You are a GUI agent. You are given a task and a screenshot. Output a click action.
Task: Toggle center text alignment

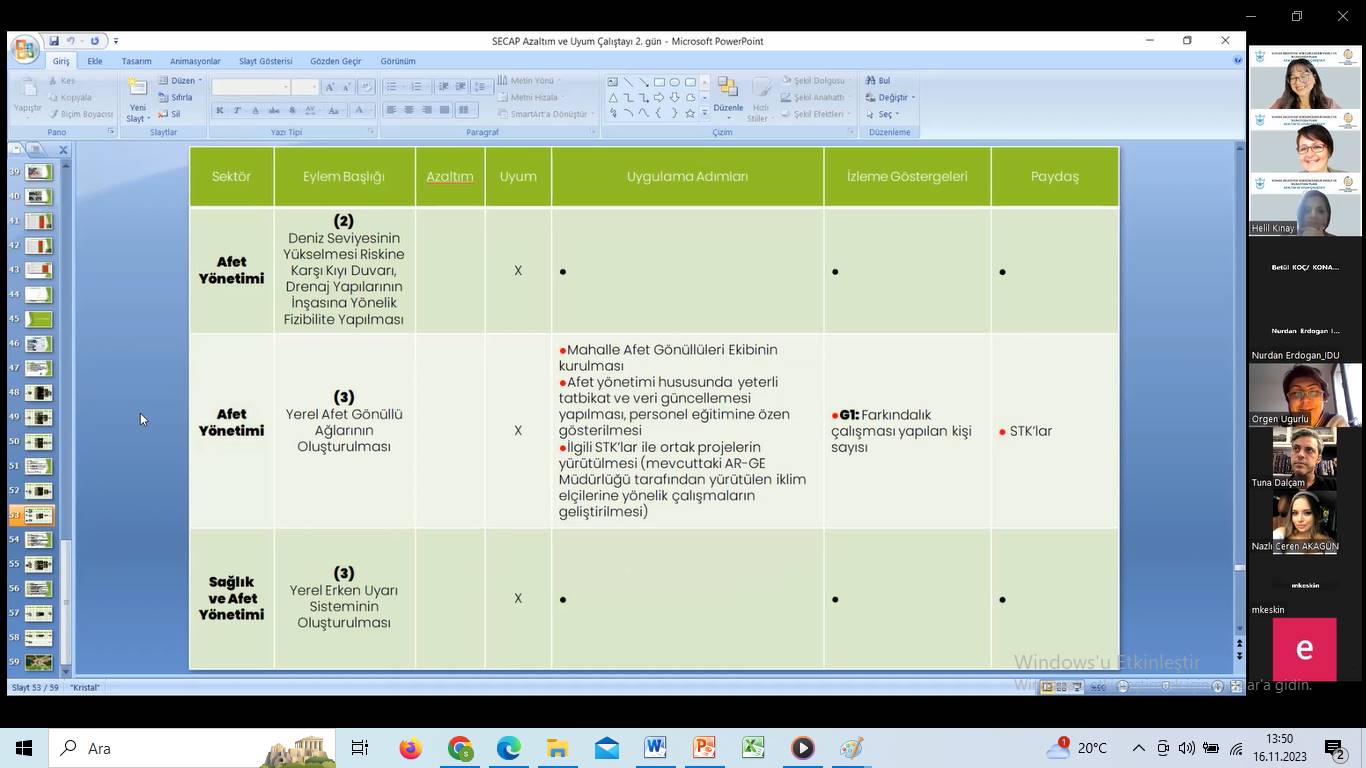coord(408,110)
